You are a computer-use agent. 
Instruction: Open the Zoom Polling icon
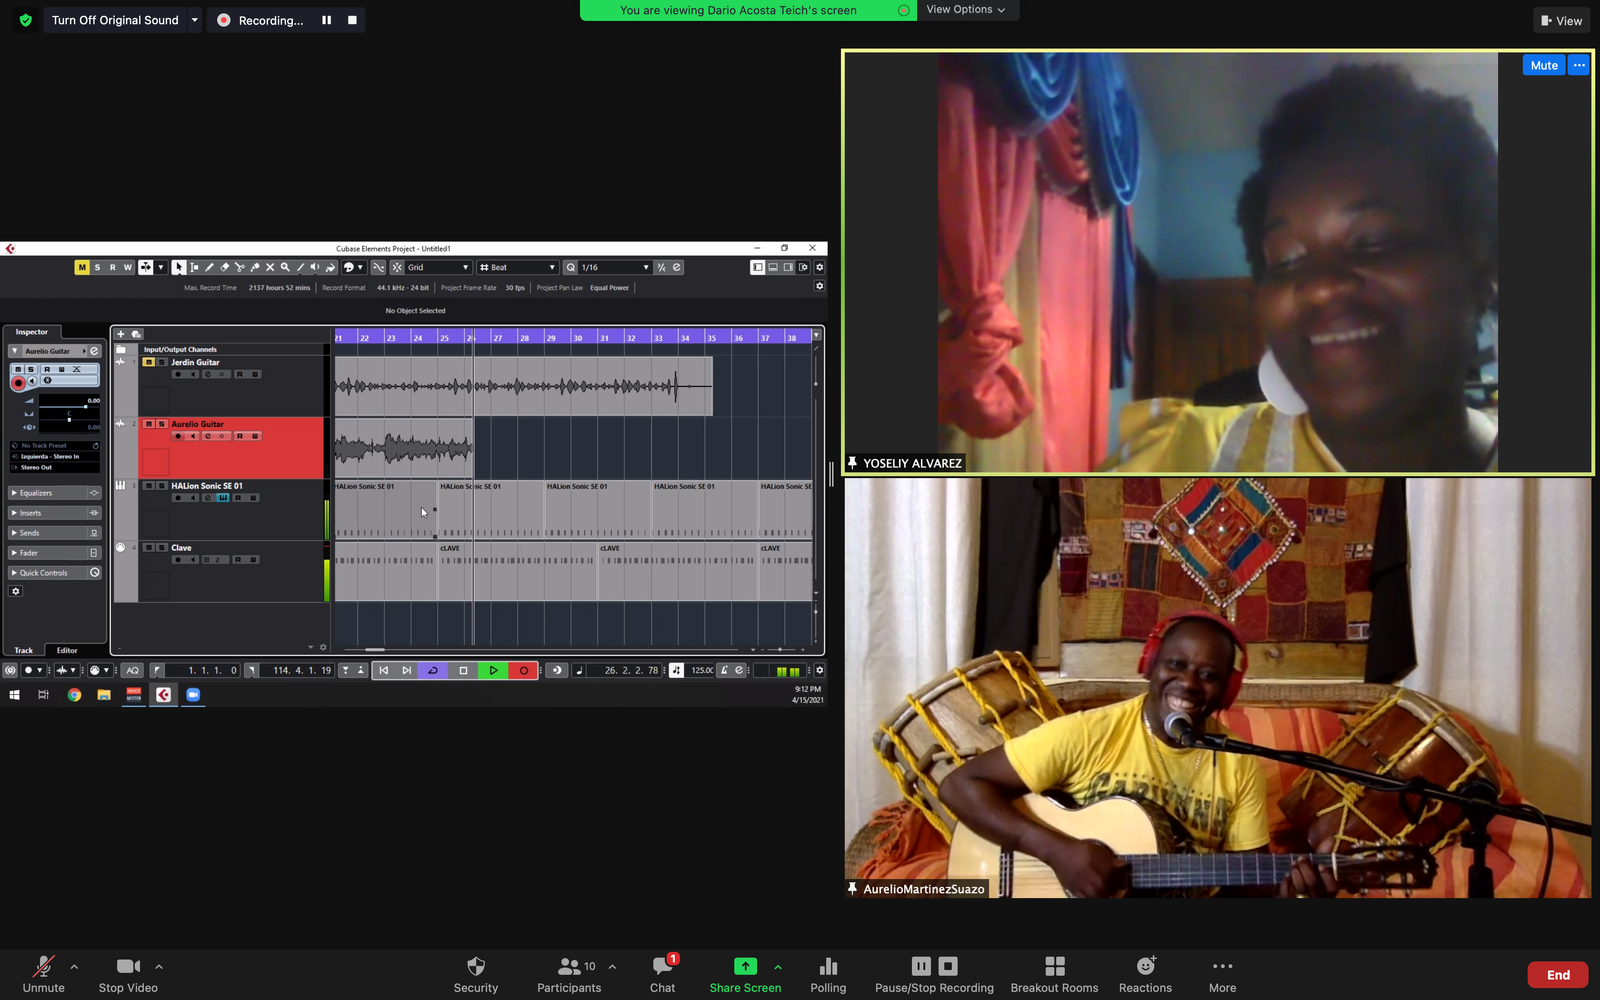pos(827,974)
